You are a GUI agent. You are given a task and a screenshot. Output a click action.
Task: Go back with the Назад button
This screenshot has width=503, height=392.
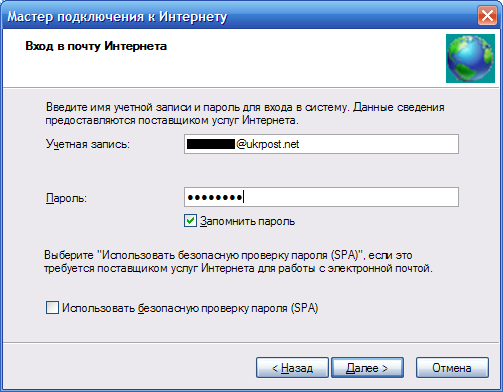click(x=292, y=368)
